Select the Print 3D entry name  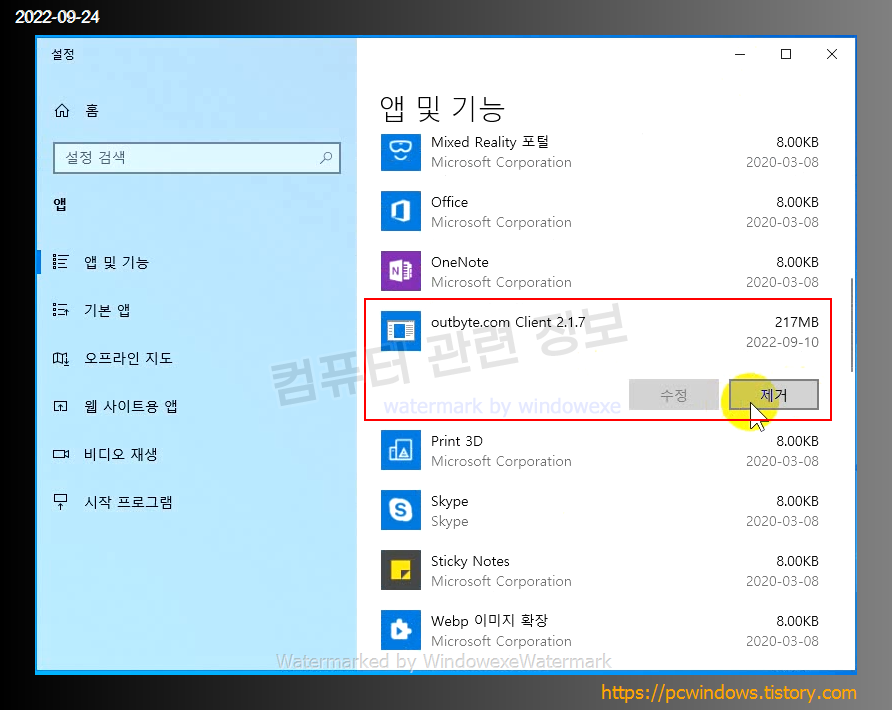click(x=457, y=441)
